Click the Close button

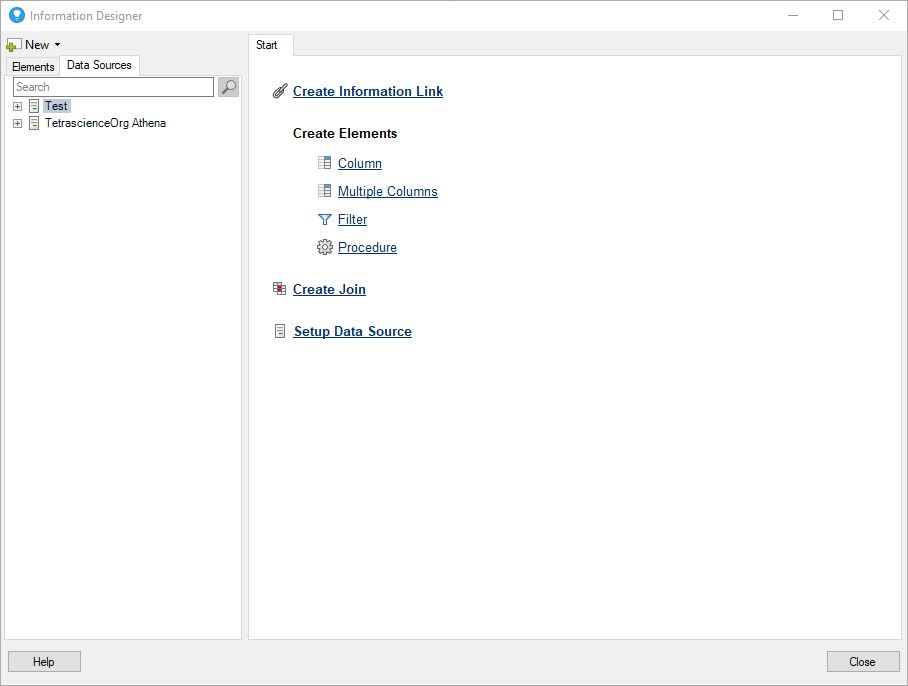click(862, 661)
